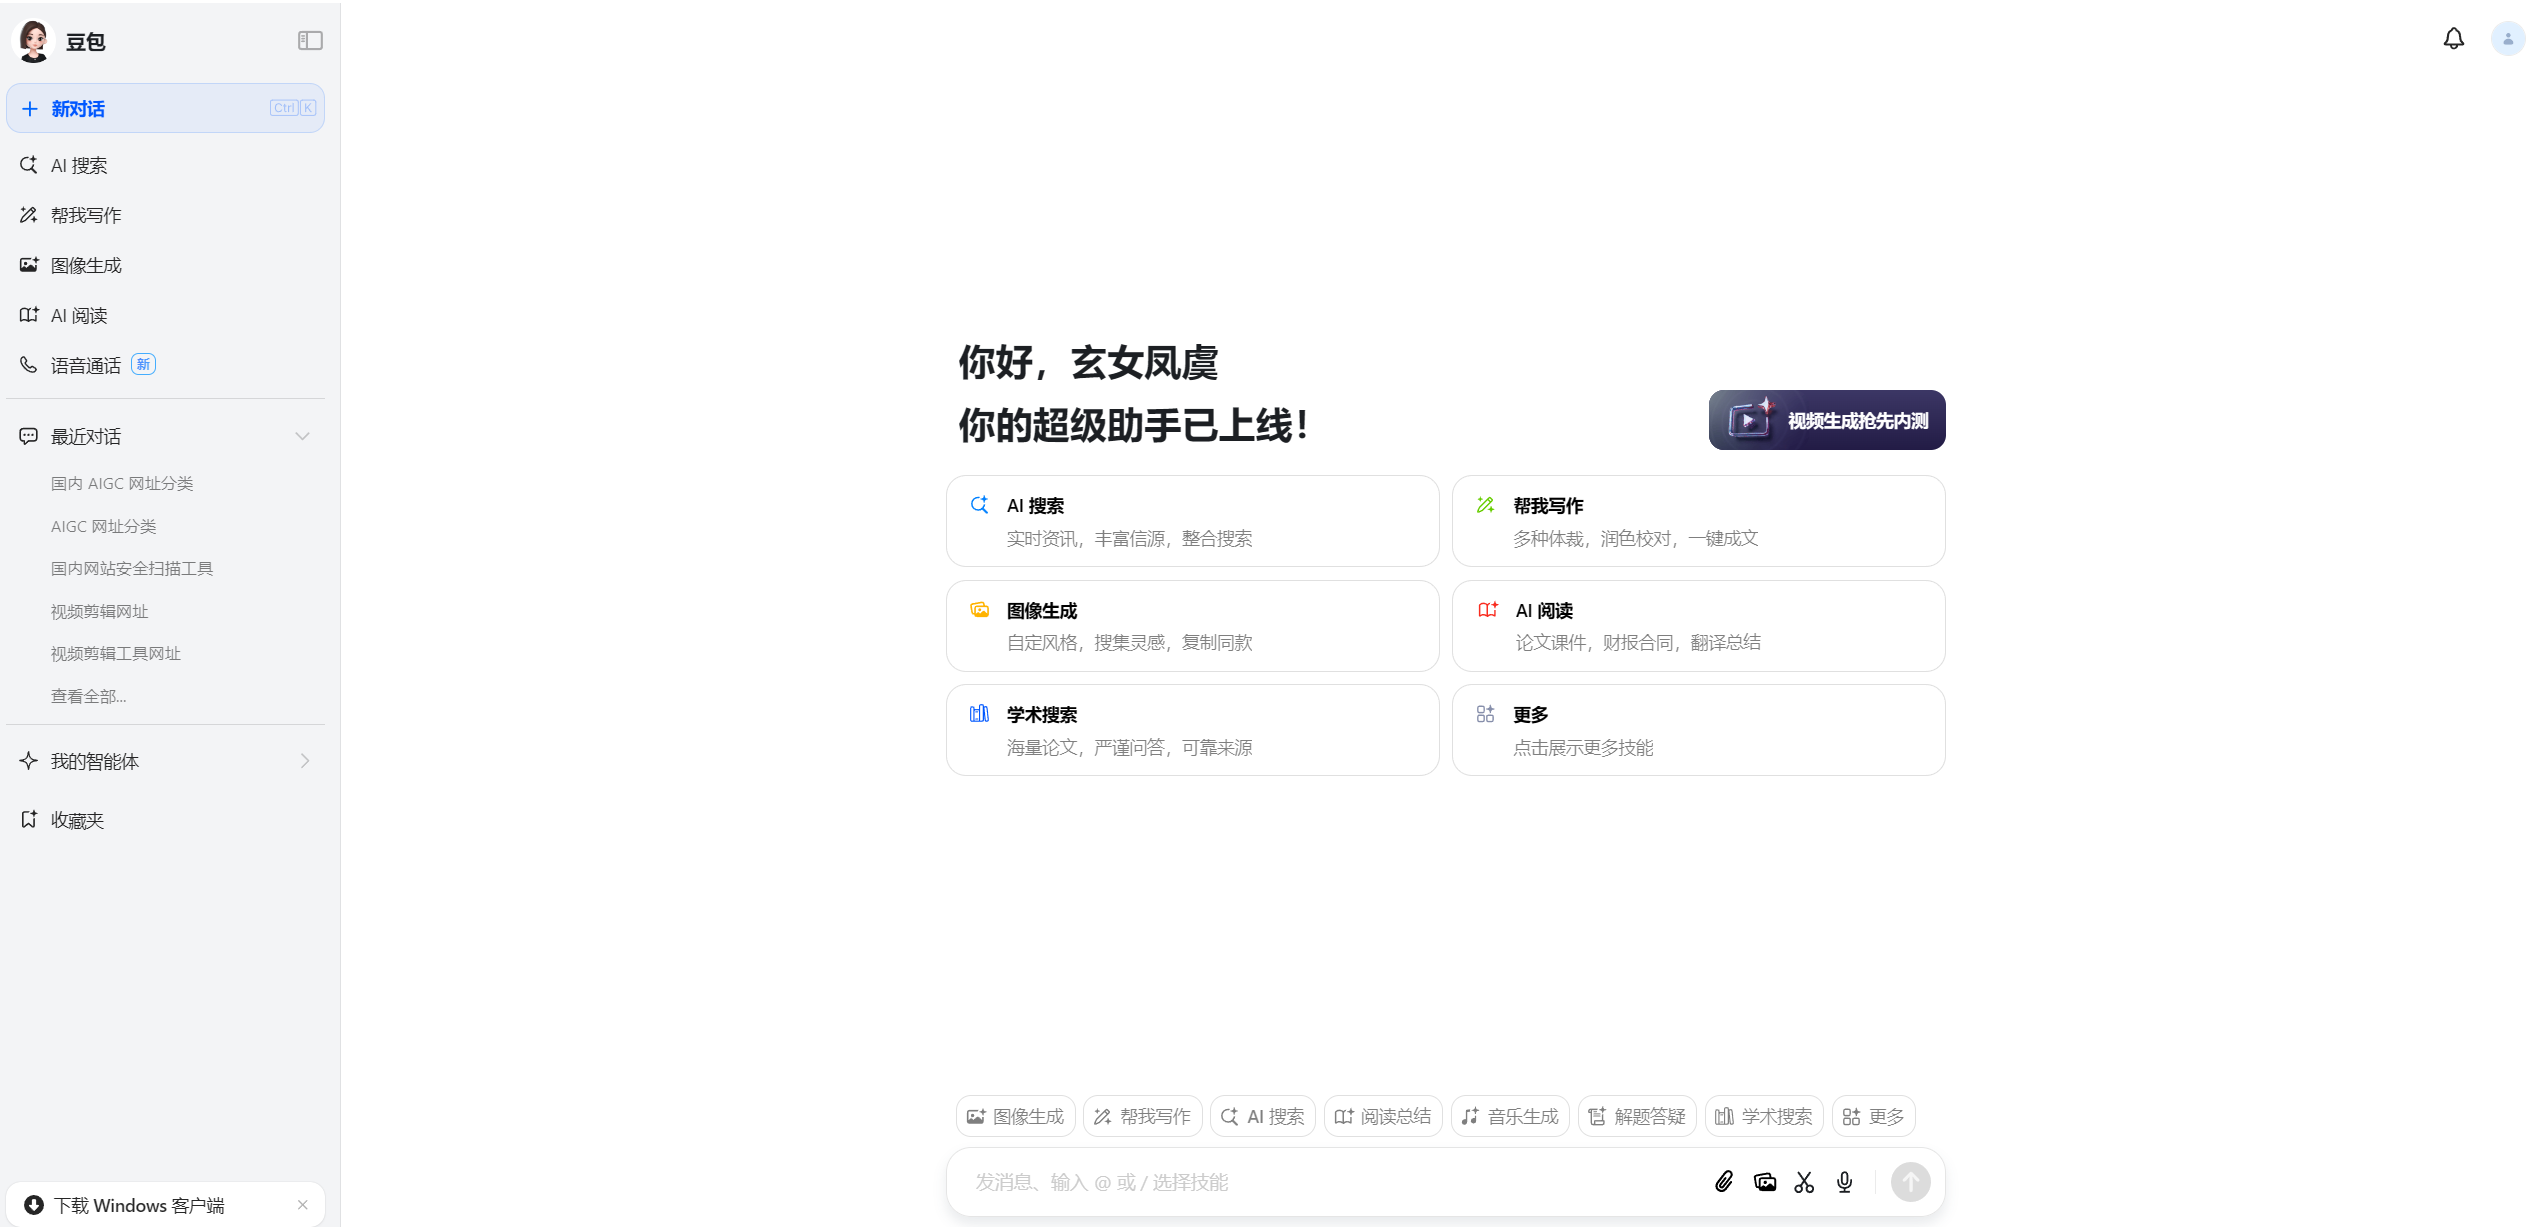Select 学术搜索 skill chip above input
The width and height of the screenshot is (2533, 1227).
[x=1764, y=1116]
